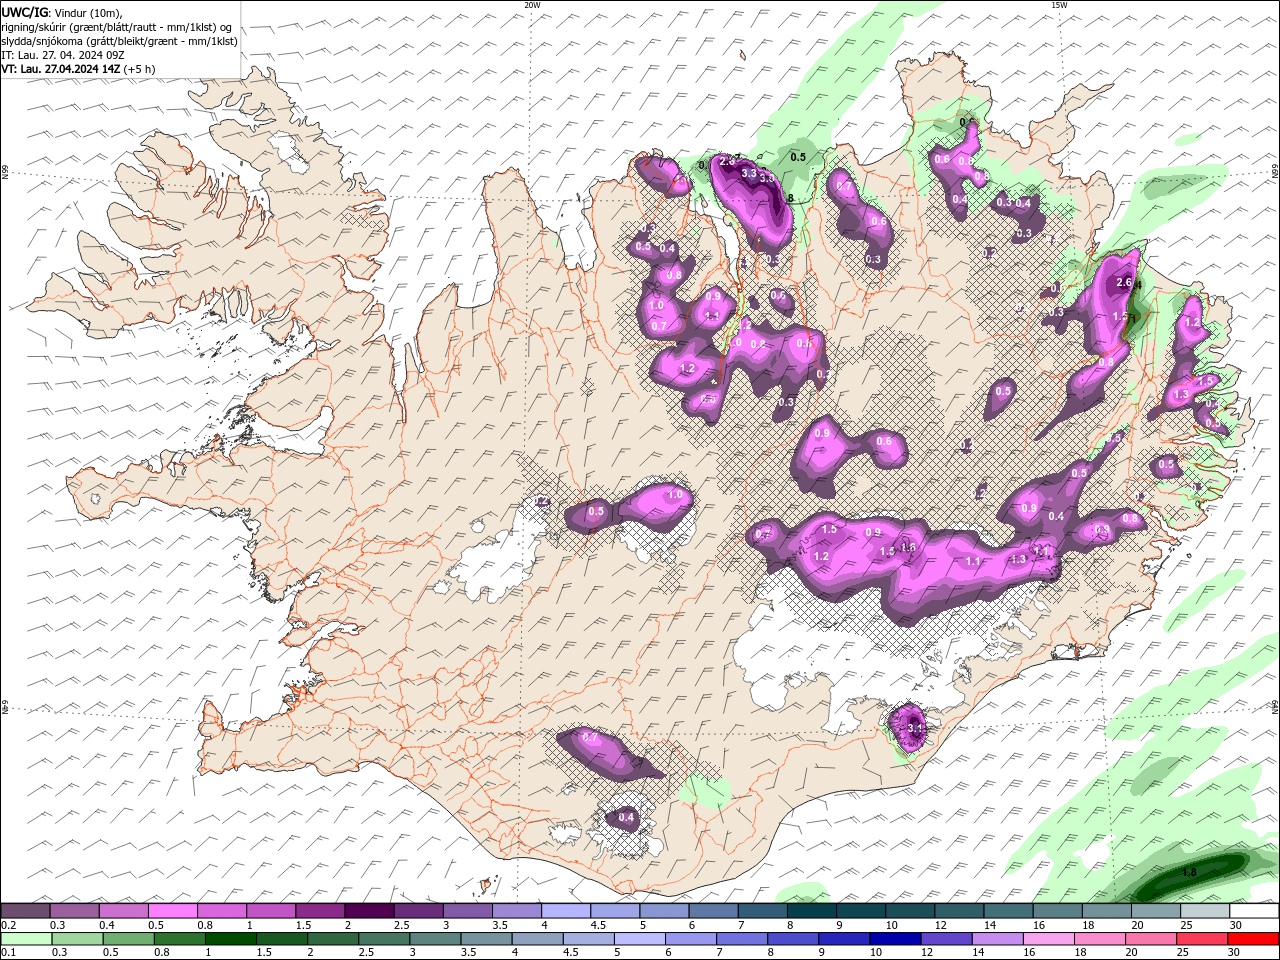Click top-row swatch between 0.2 and 0.3

(x=25, y=911)
